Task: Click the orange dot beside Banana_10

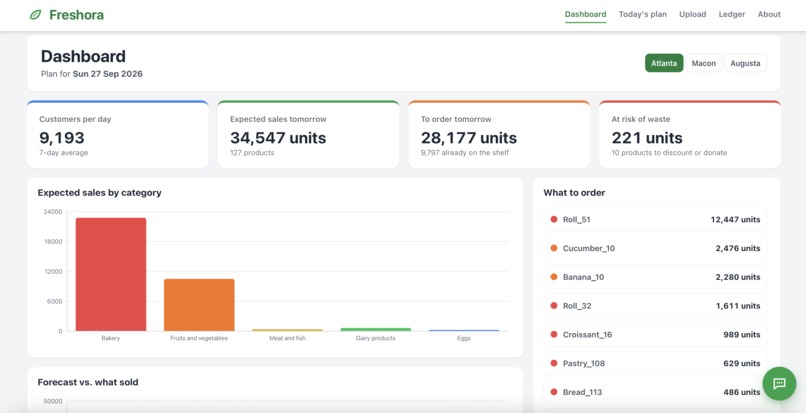Action: (554, 277)
